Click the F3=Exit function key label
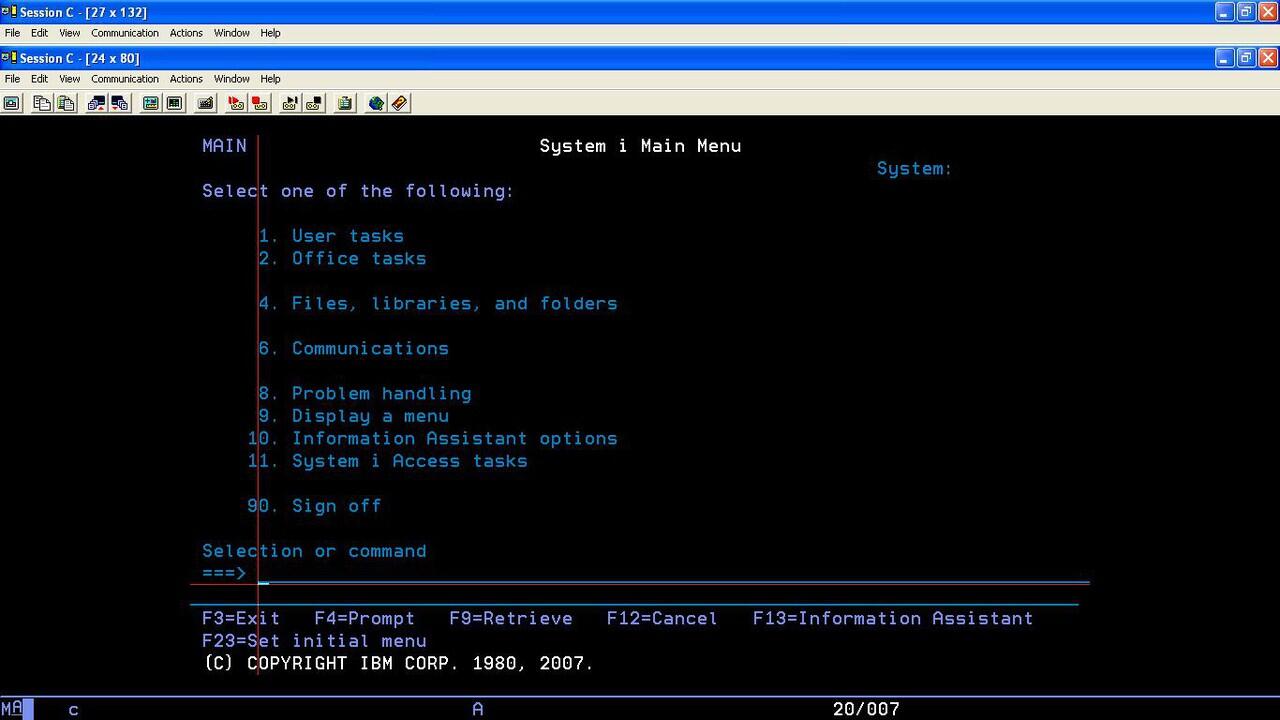The height and width of the screenshot is (720, 1280). click(241, 618)
